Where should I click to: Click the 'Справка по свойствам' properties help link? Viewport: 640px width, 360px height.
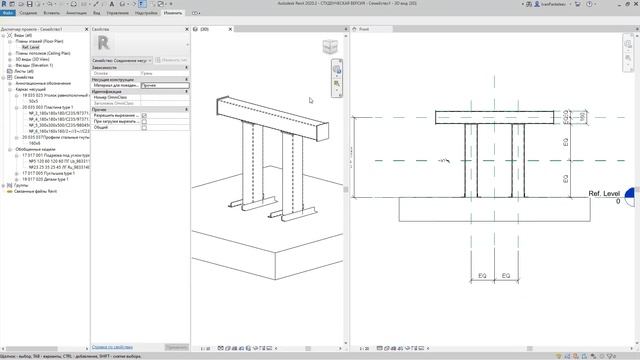coord(112,347)
